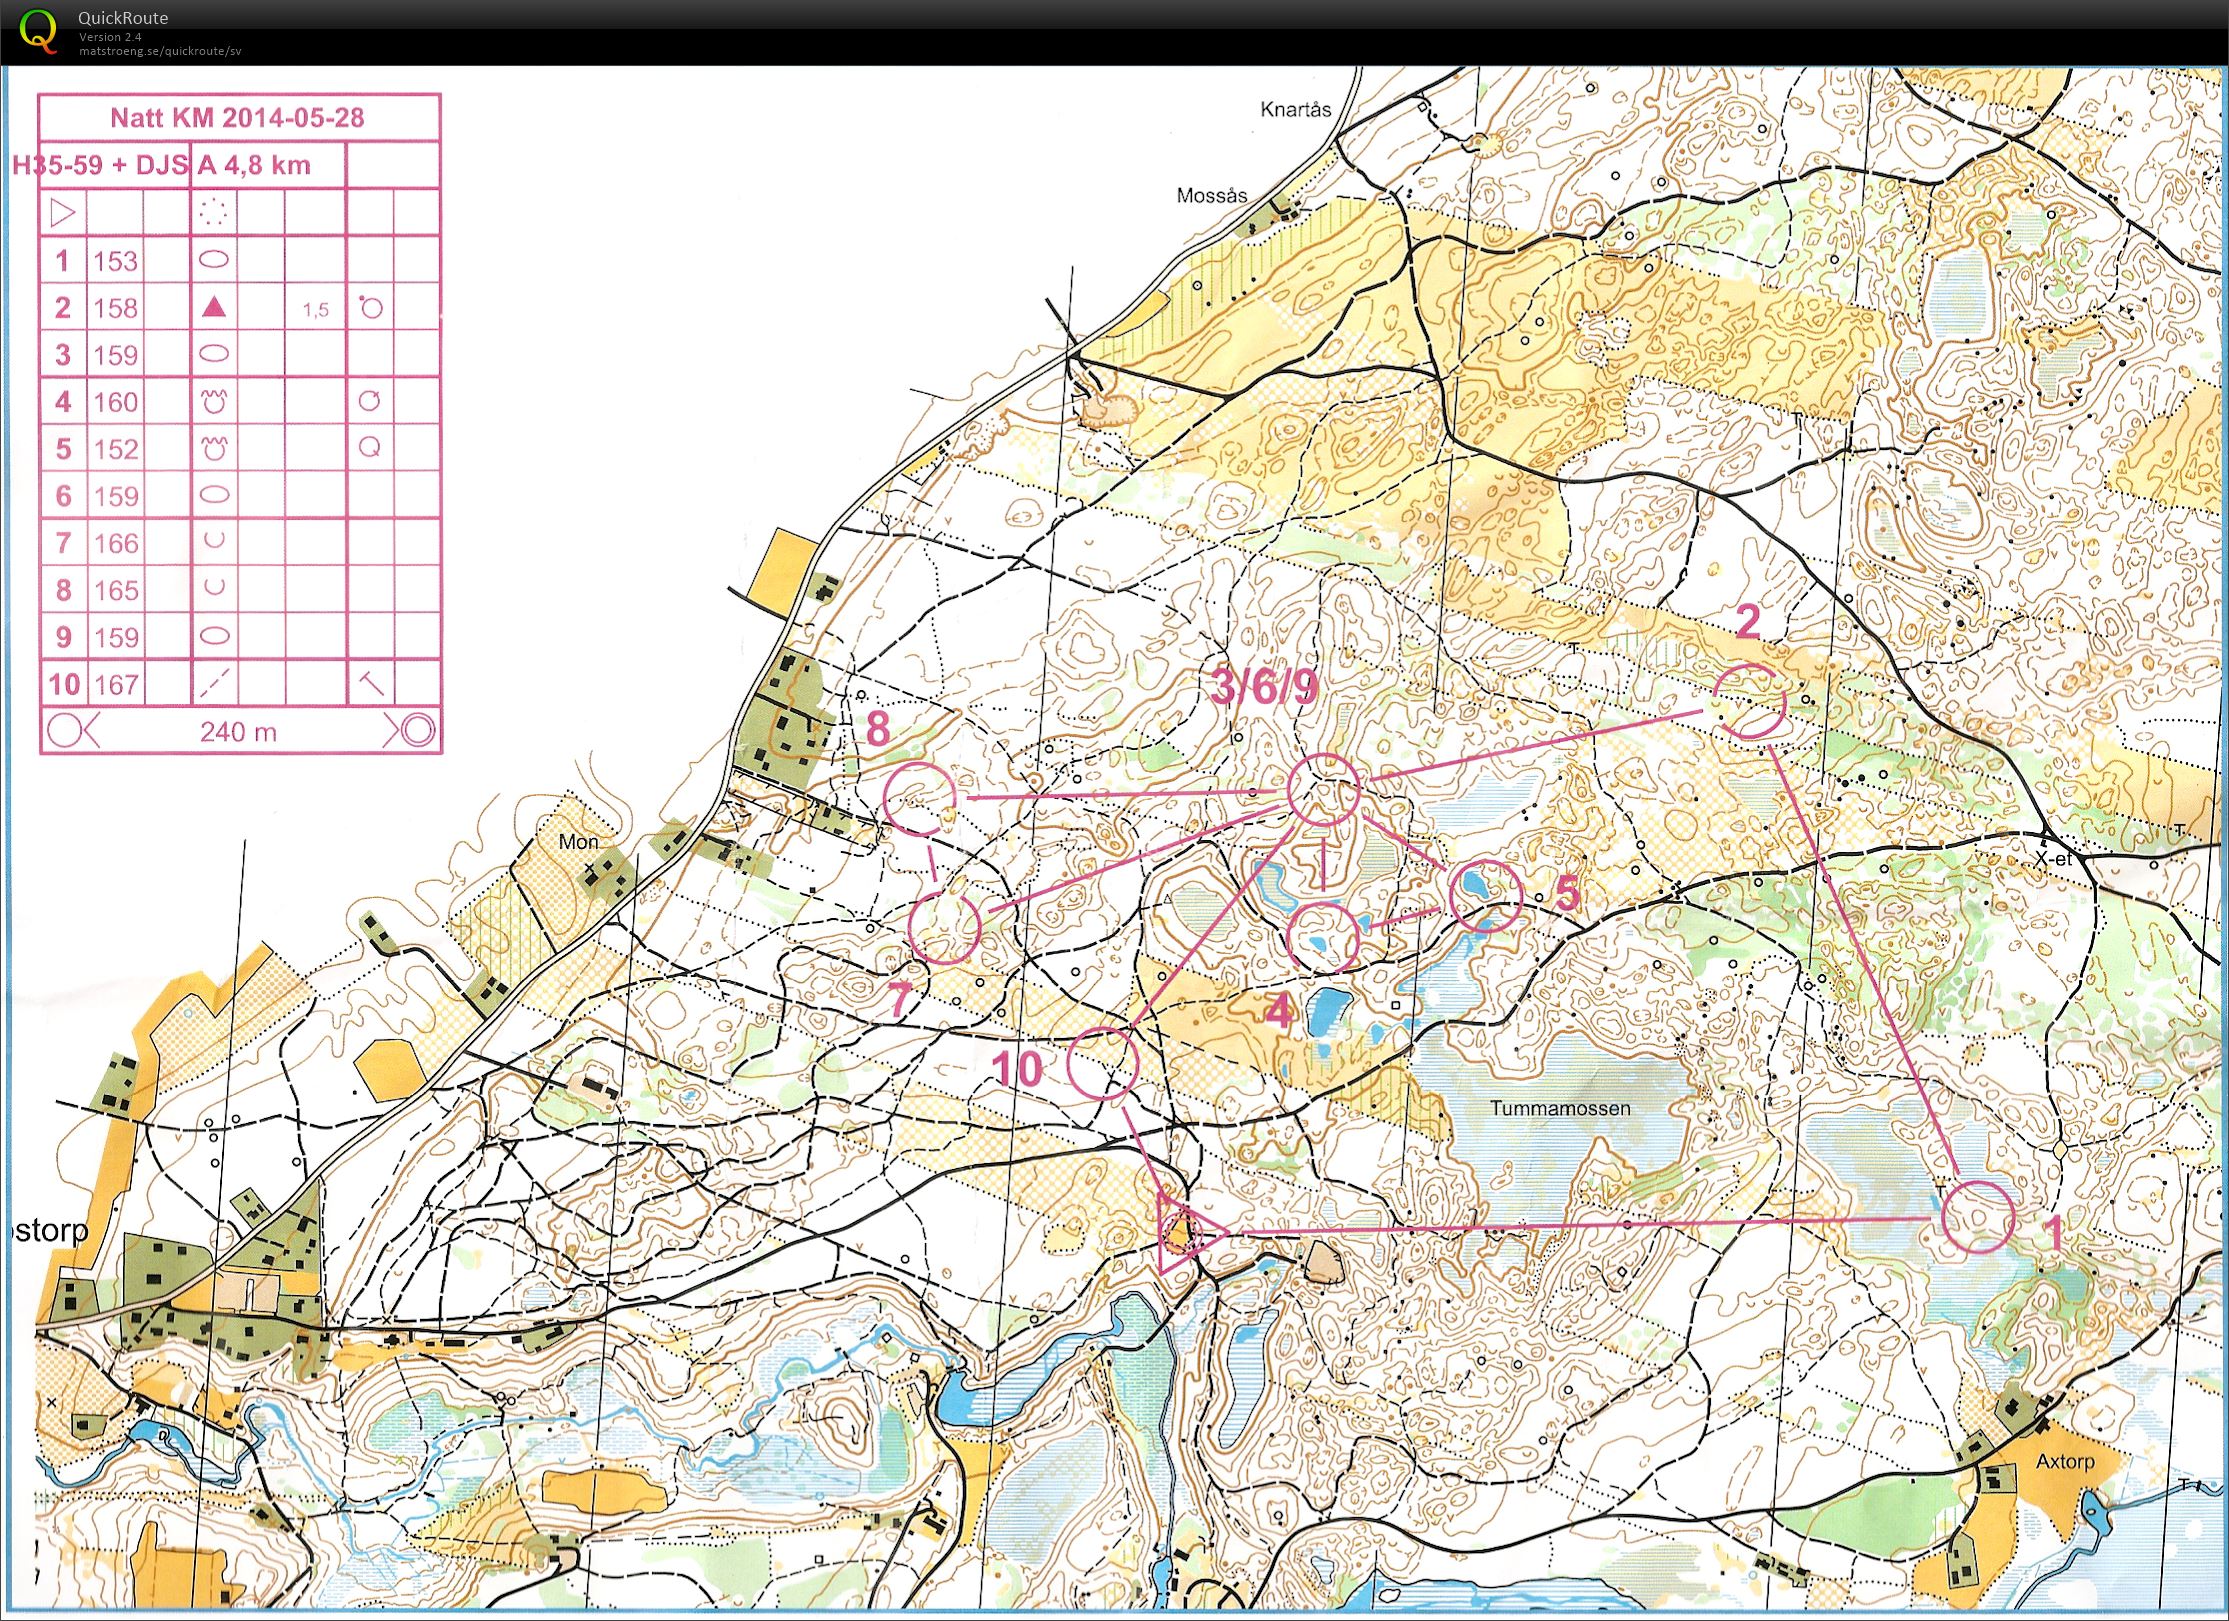This screenshot has height=1621, width=2229.
Task: Click the QuickRoute logo icon
Action: coord(38,30)
